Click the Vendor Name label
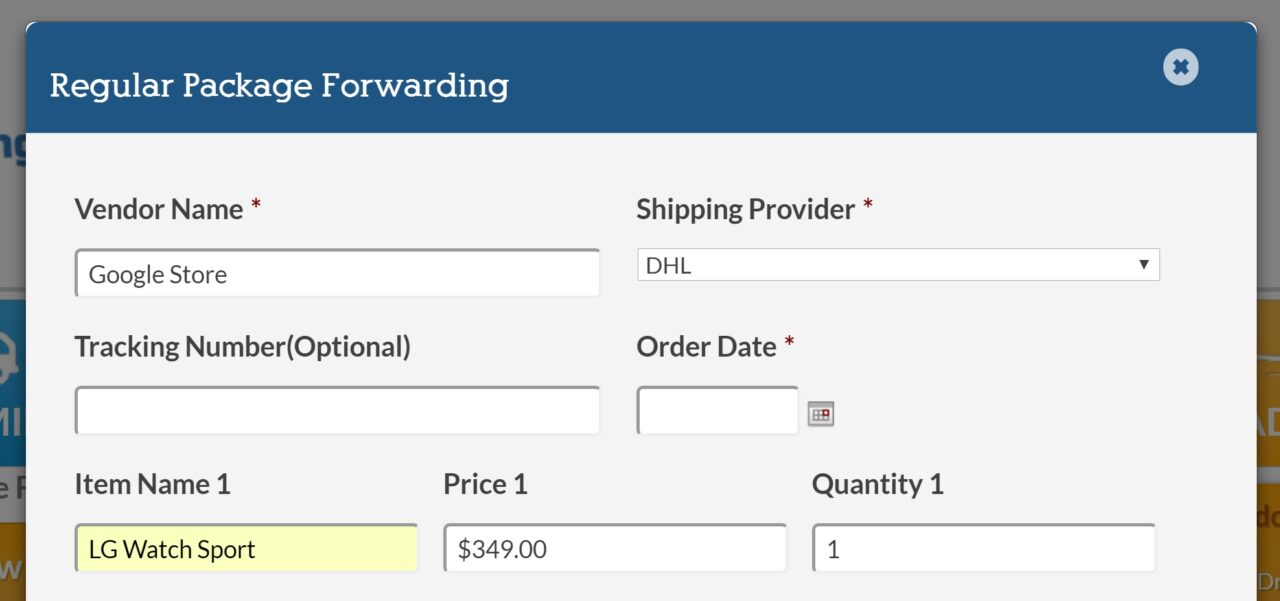This screenshot has height=601, width=1280. pyautogui.click(x=159, y=209)
